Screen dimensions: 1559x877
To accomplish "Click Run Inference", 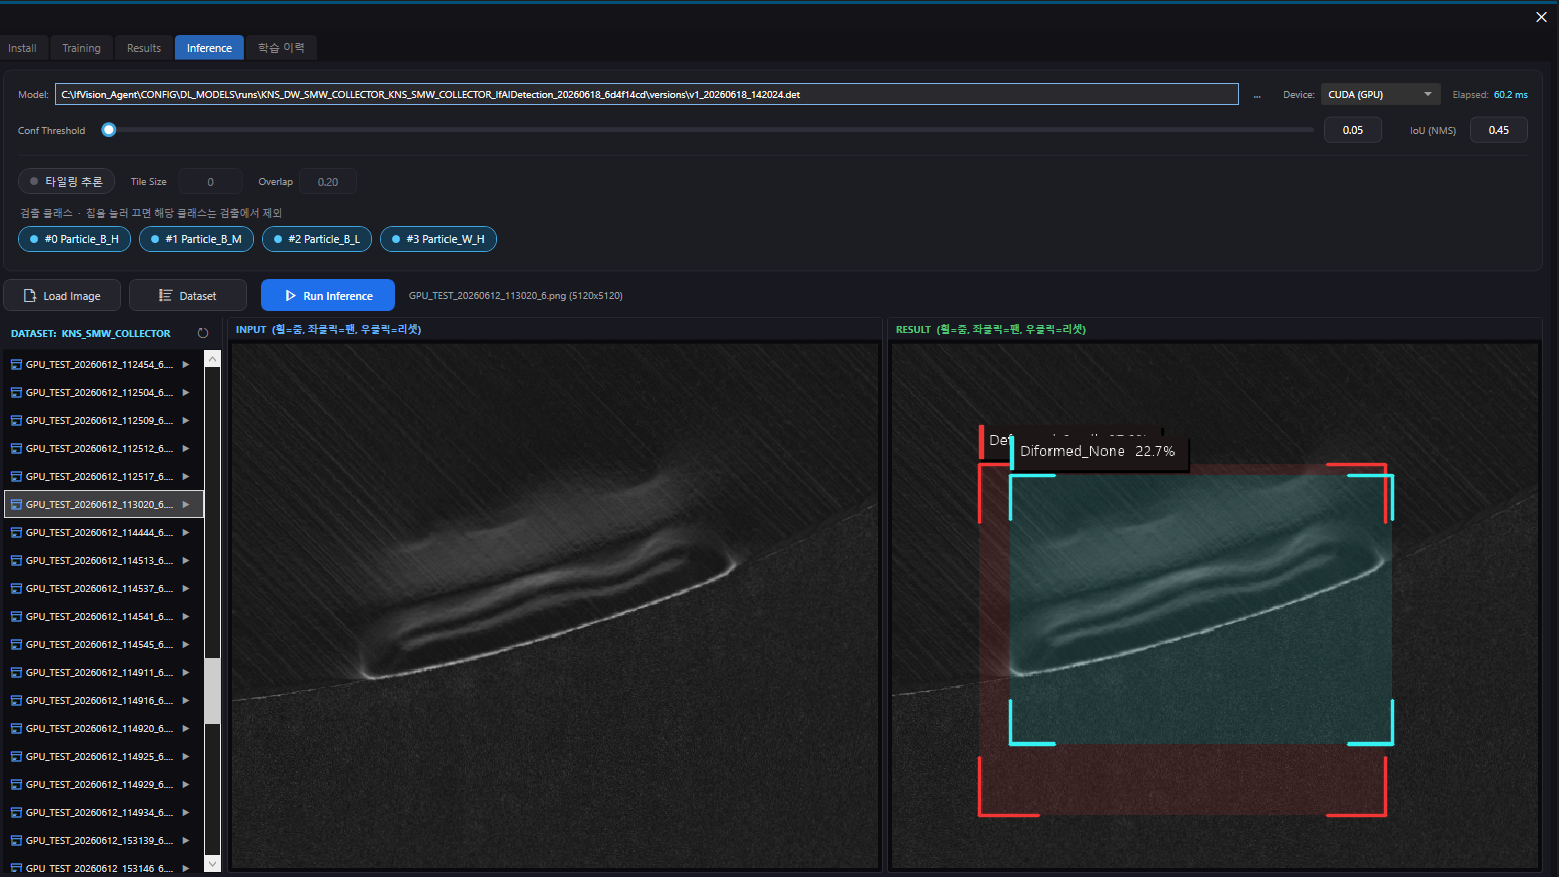I will [x=328, y=296].
